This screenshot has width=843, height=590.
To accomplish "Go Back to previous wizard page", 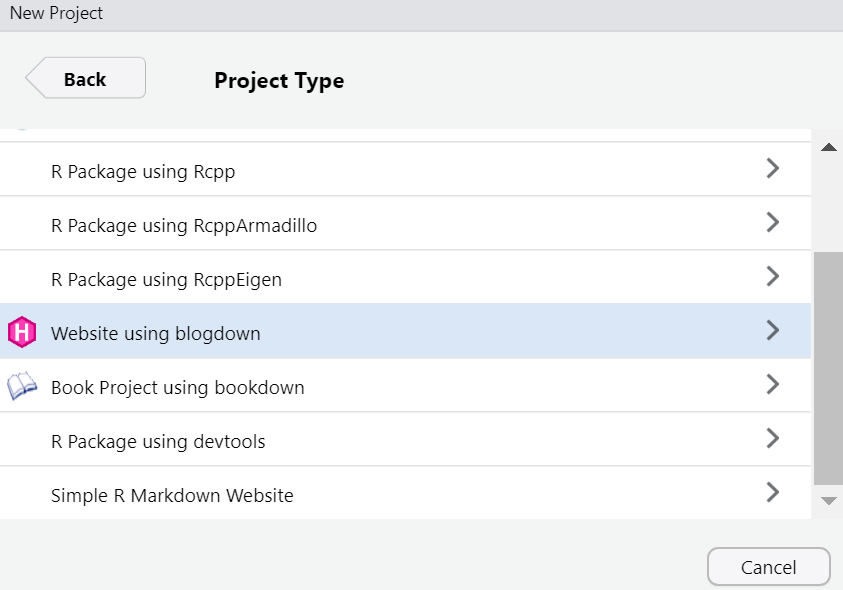I will [x=85, y=78].
